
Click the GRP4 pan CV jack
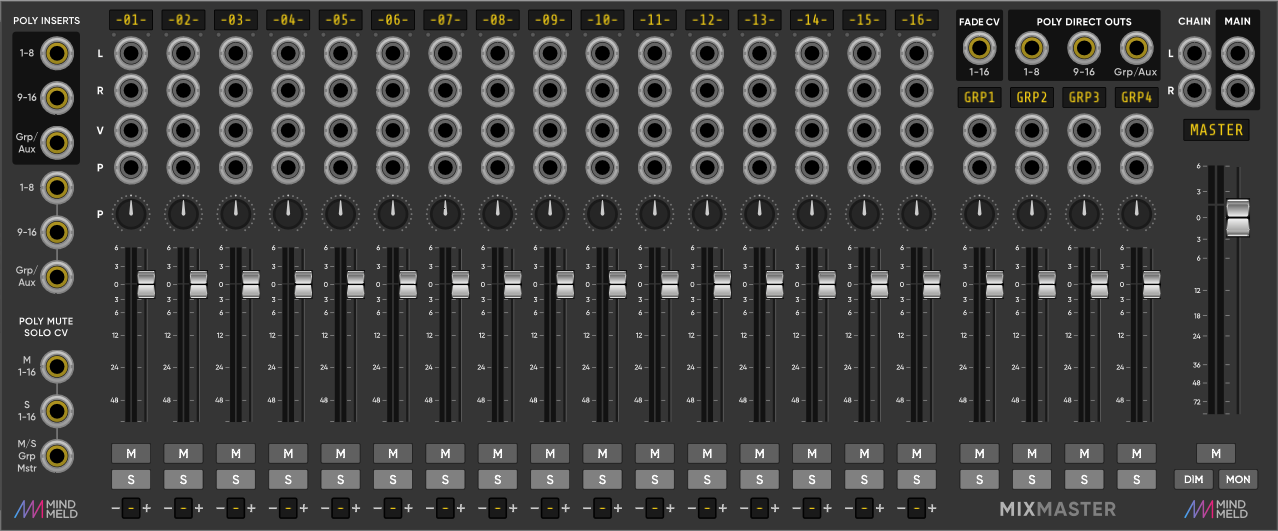(1135, 166)
